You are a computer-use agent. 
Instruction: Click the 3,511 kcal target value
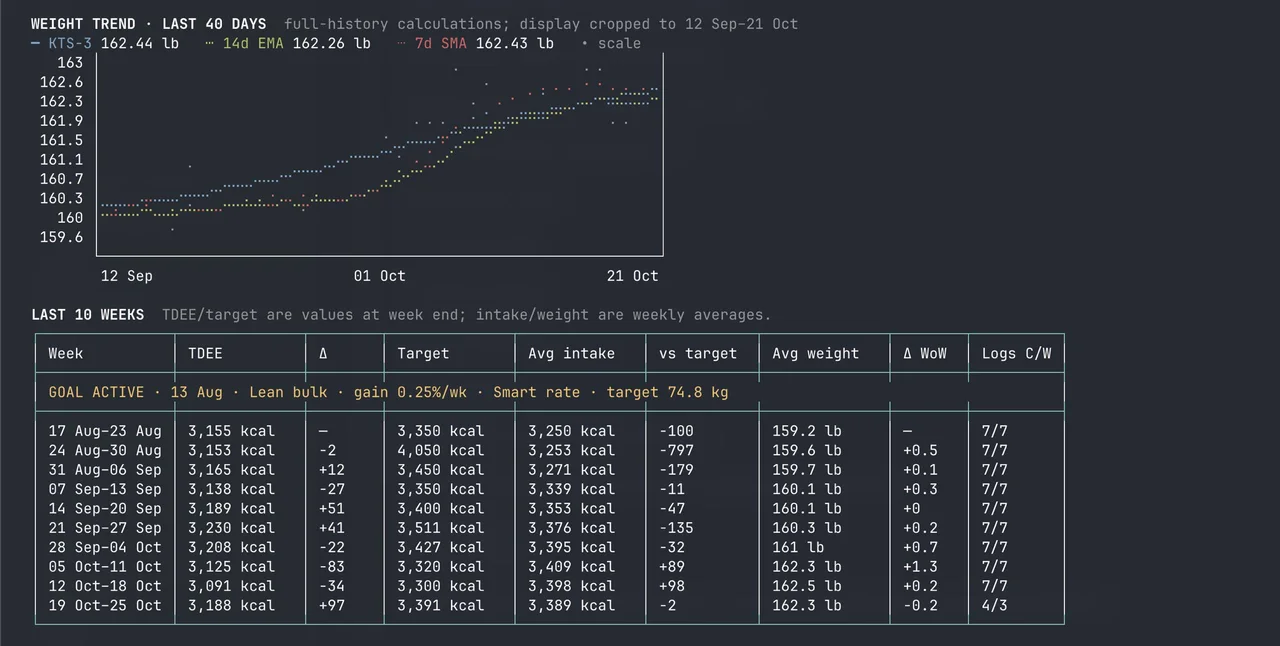[x=441, y=528]
